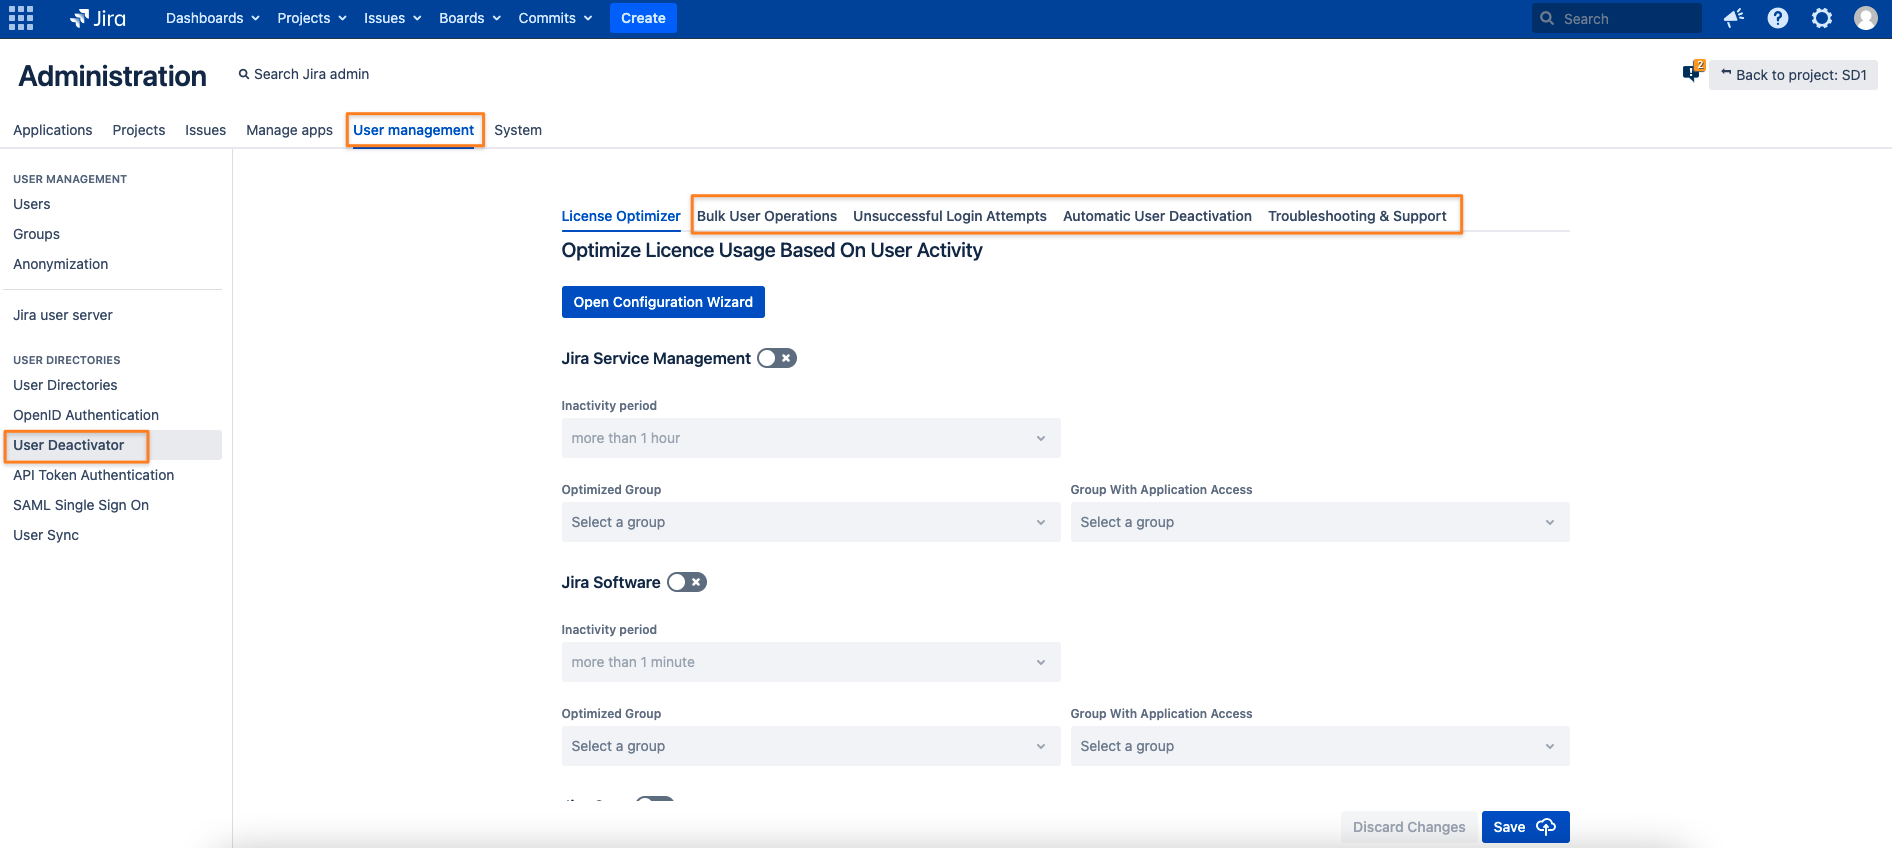Viewport: 1892px width, 848px height.
Task: Toggle Jira Service Management switch
Action: point(777,358)
